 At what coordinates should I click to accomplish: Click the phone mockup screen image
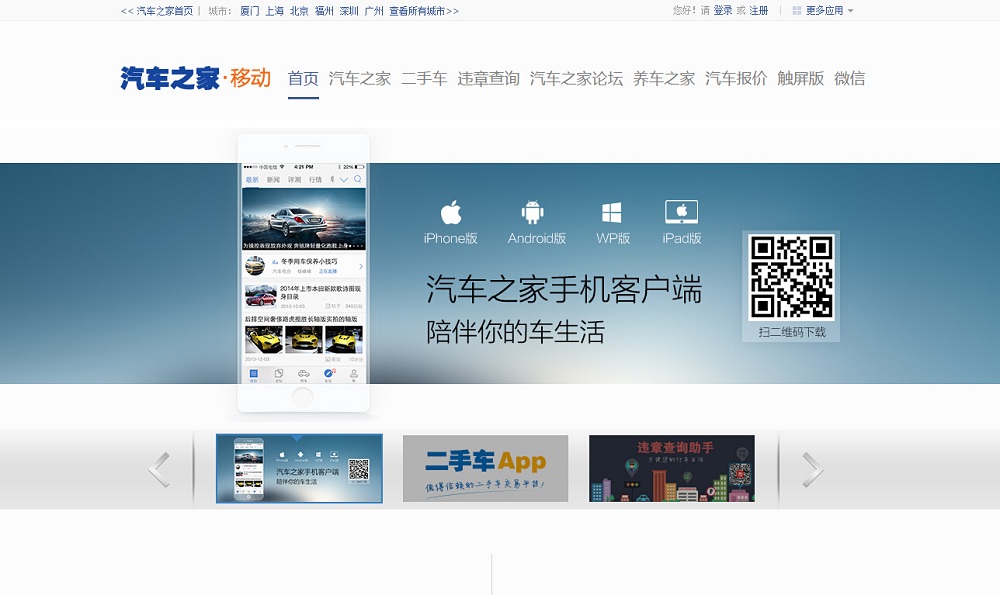[x=304, y=272]
